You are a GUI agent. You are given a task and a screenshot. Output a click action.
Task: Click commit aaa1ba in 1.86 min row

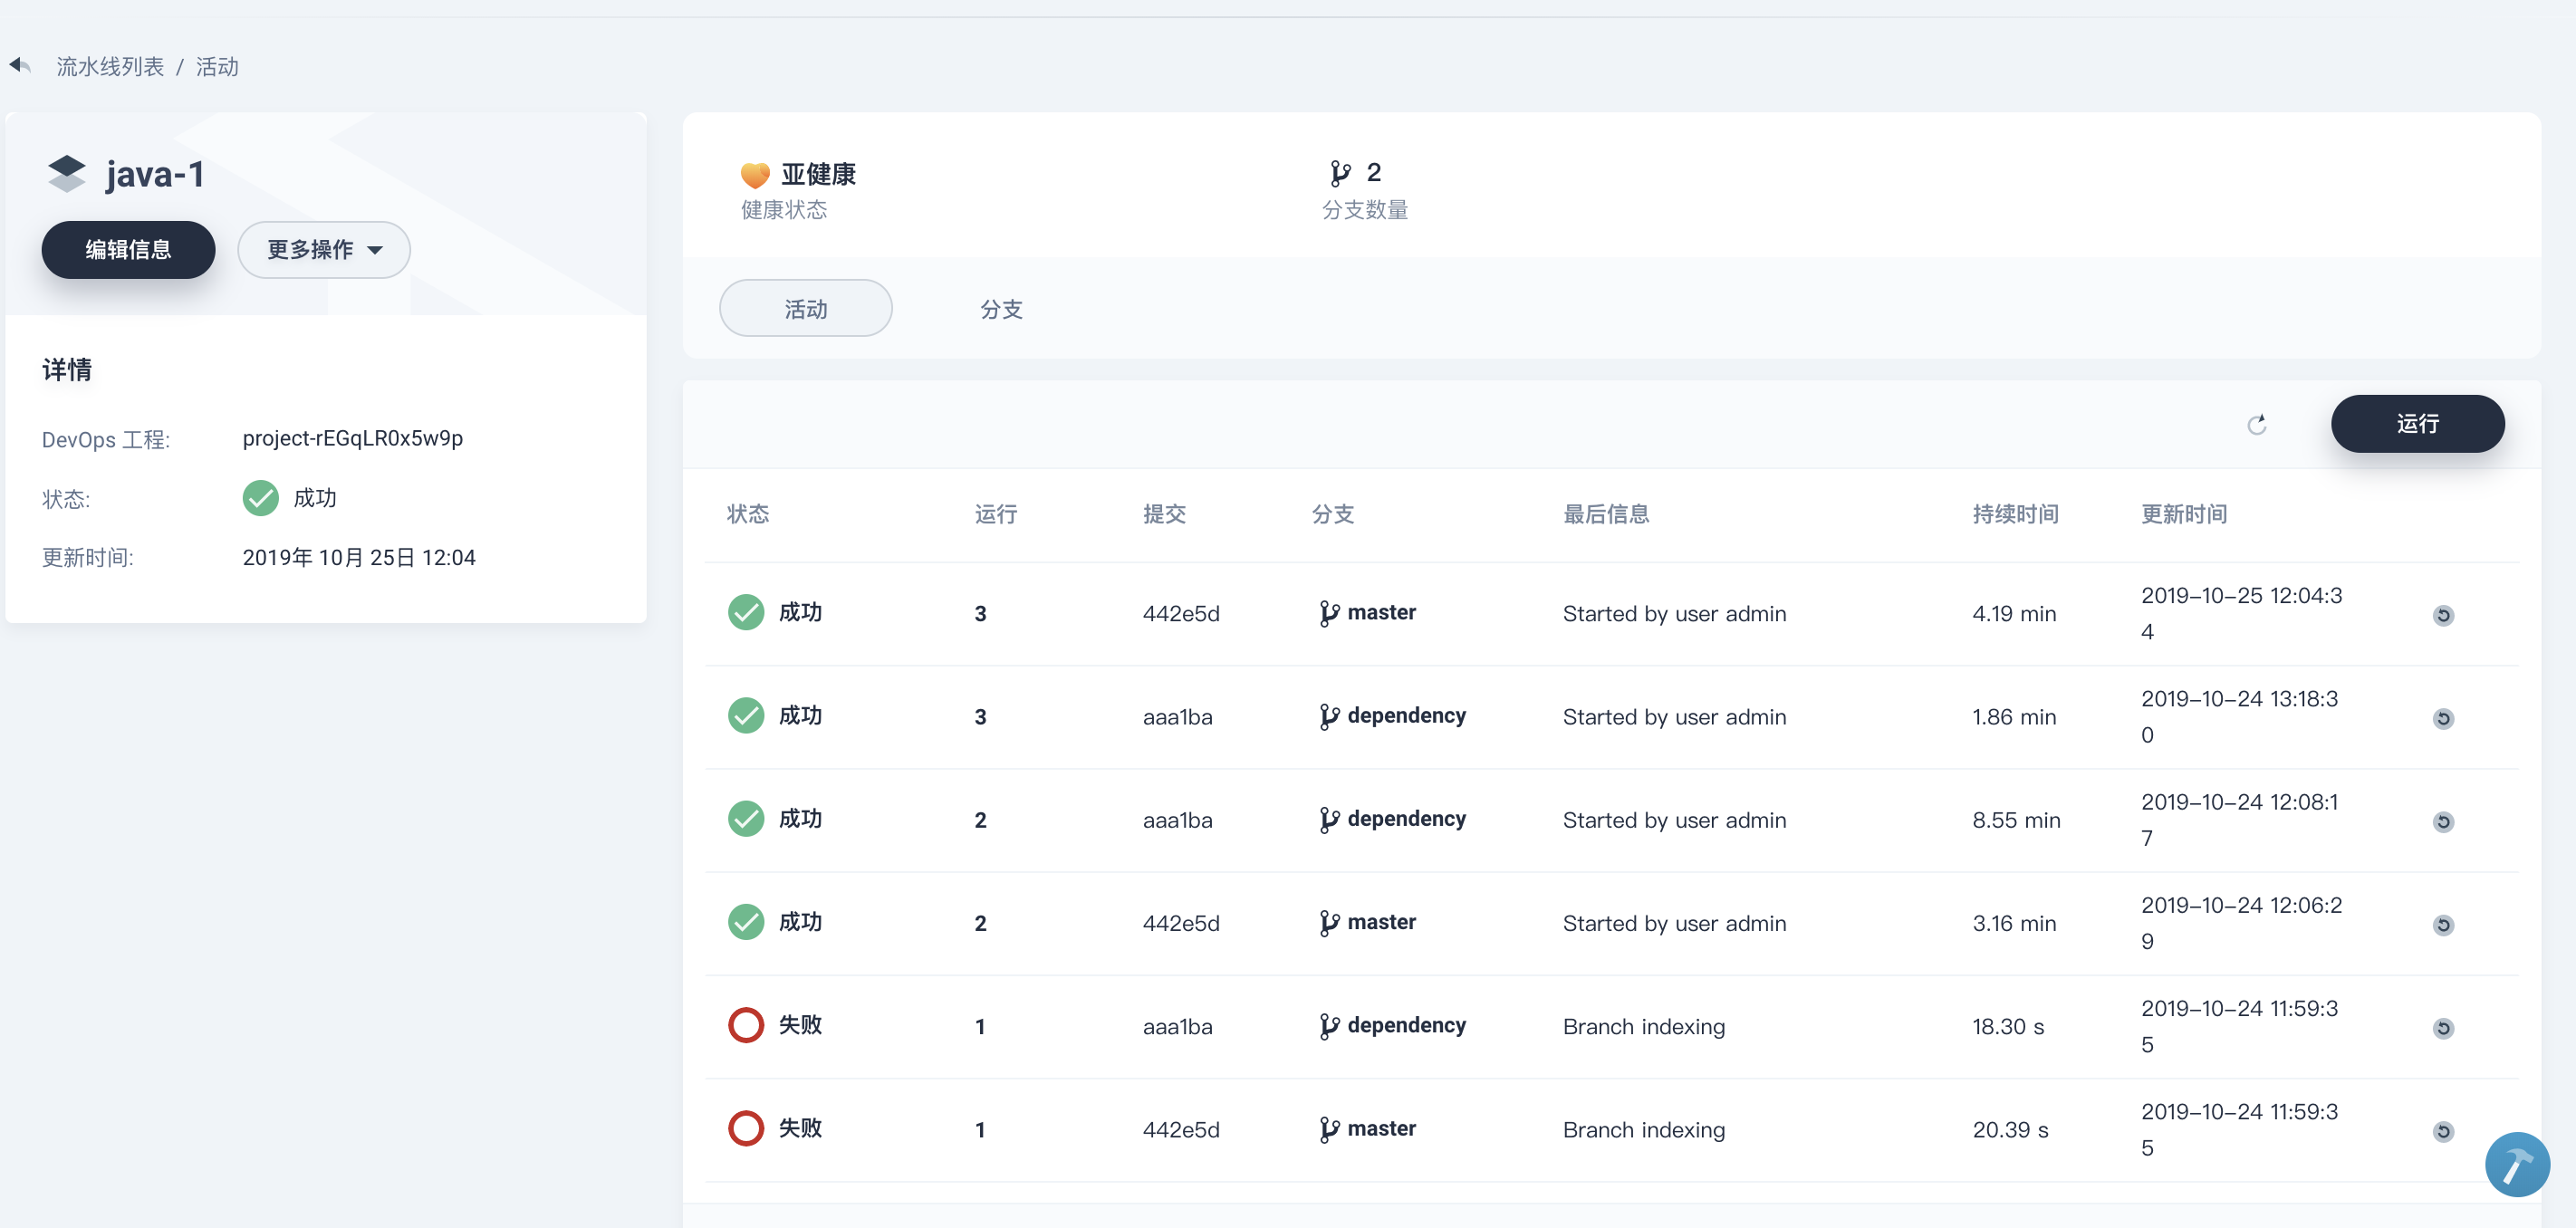pos(1177,717)
